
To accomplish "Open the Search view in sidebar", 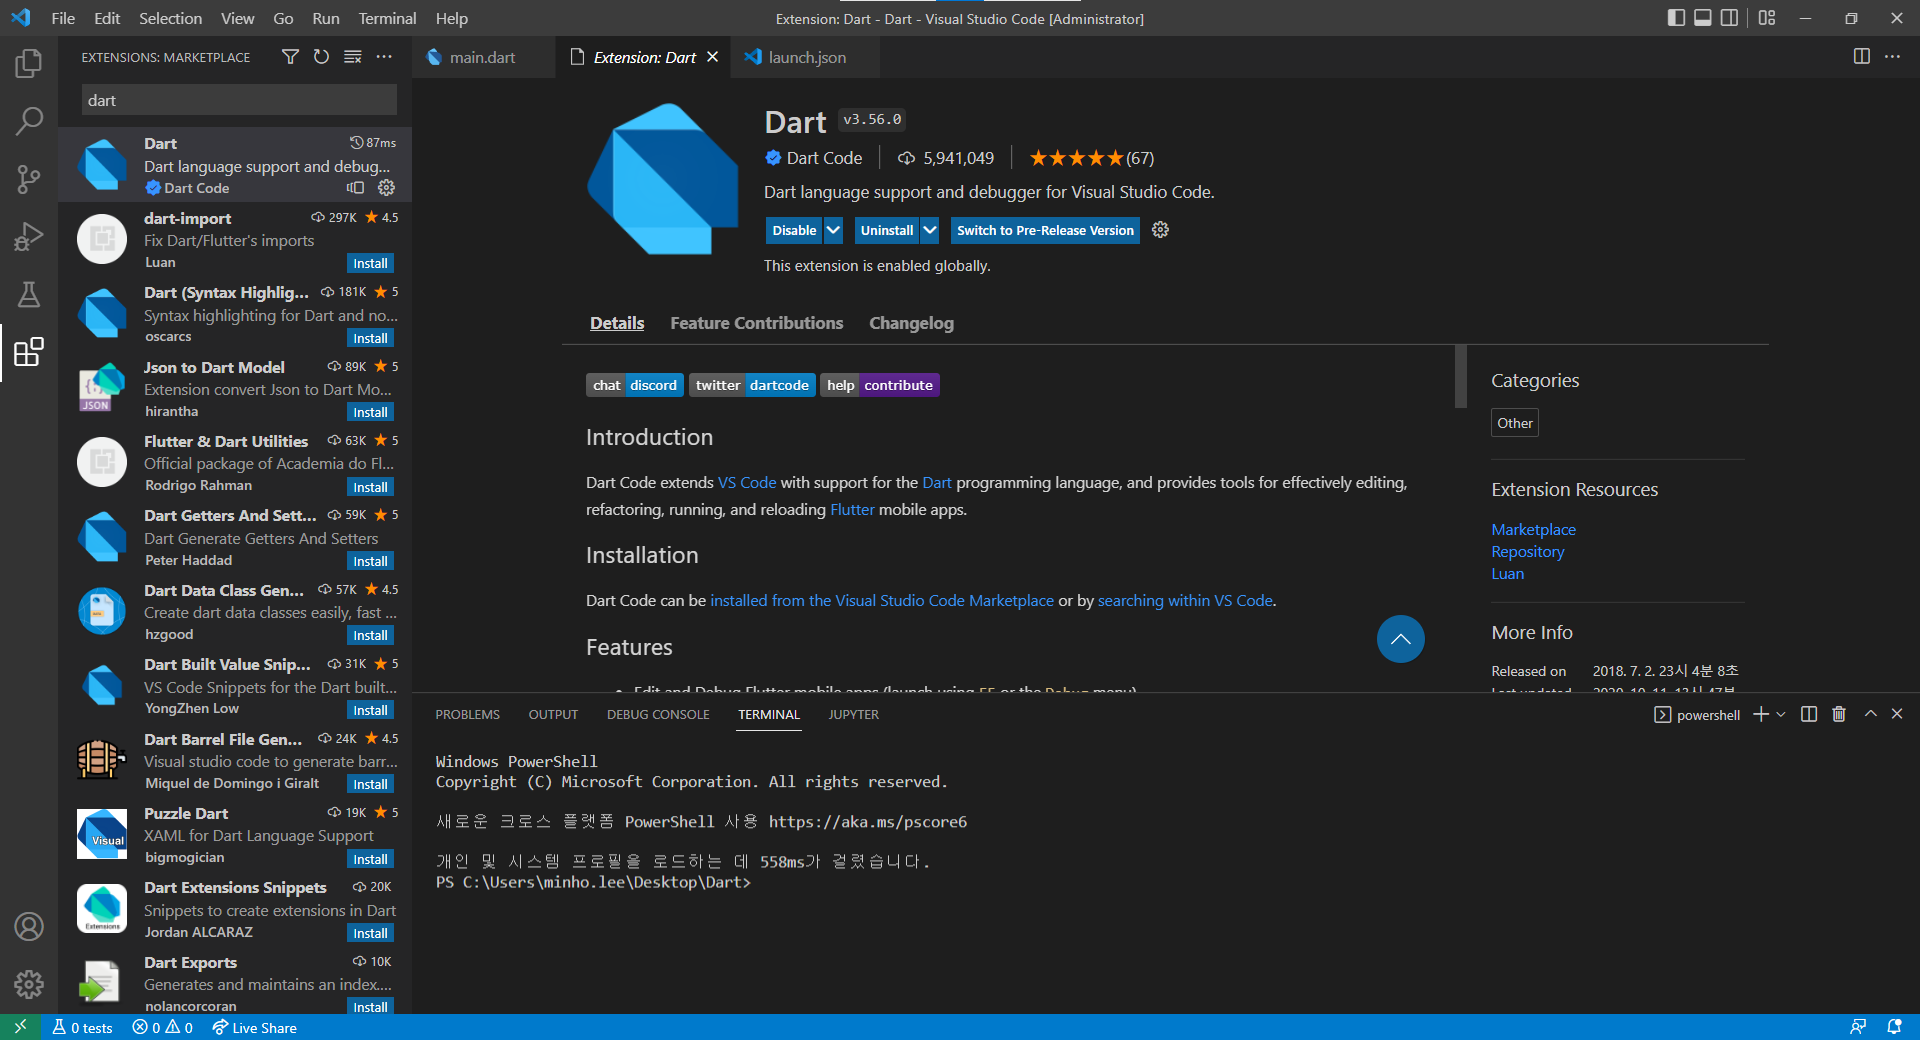I will tap(29, 120).
